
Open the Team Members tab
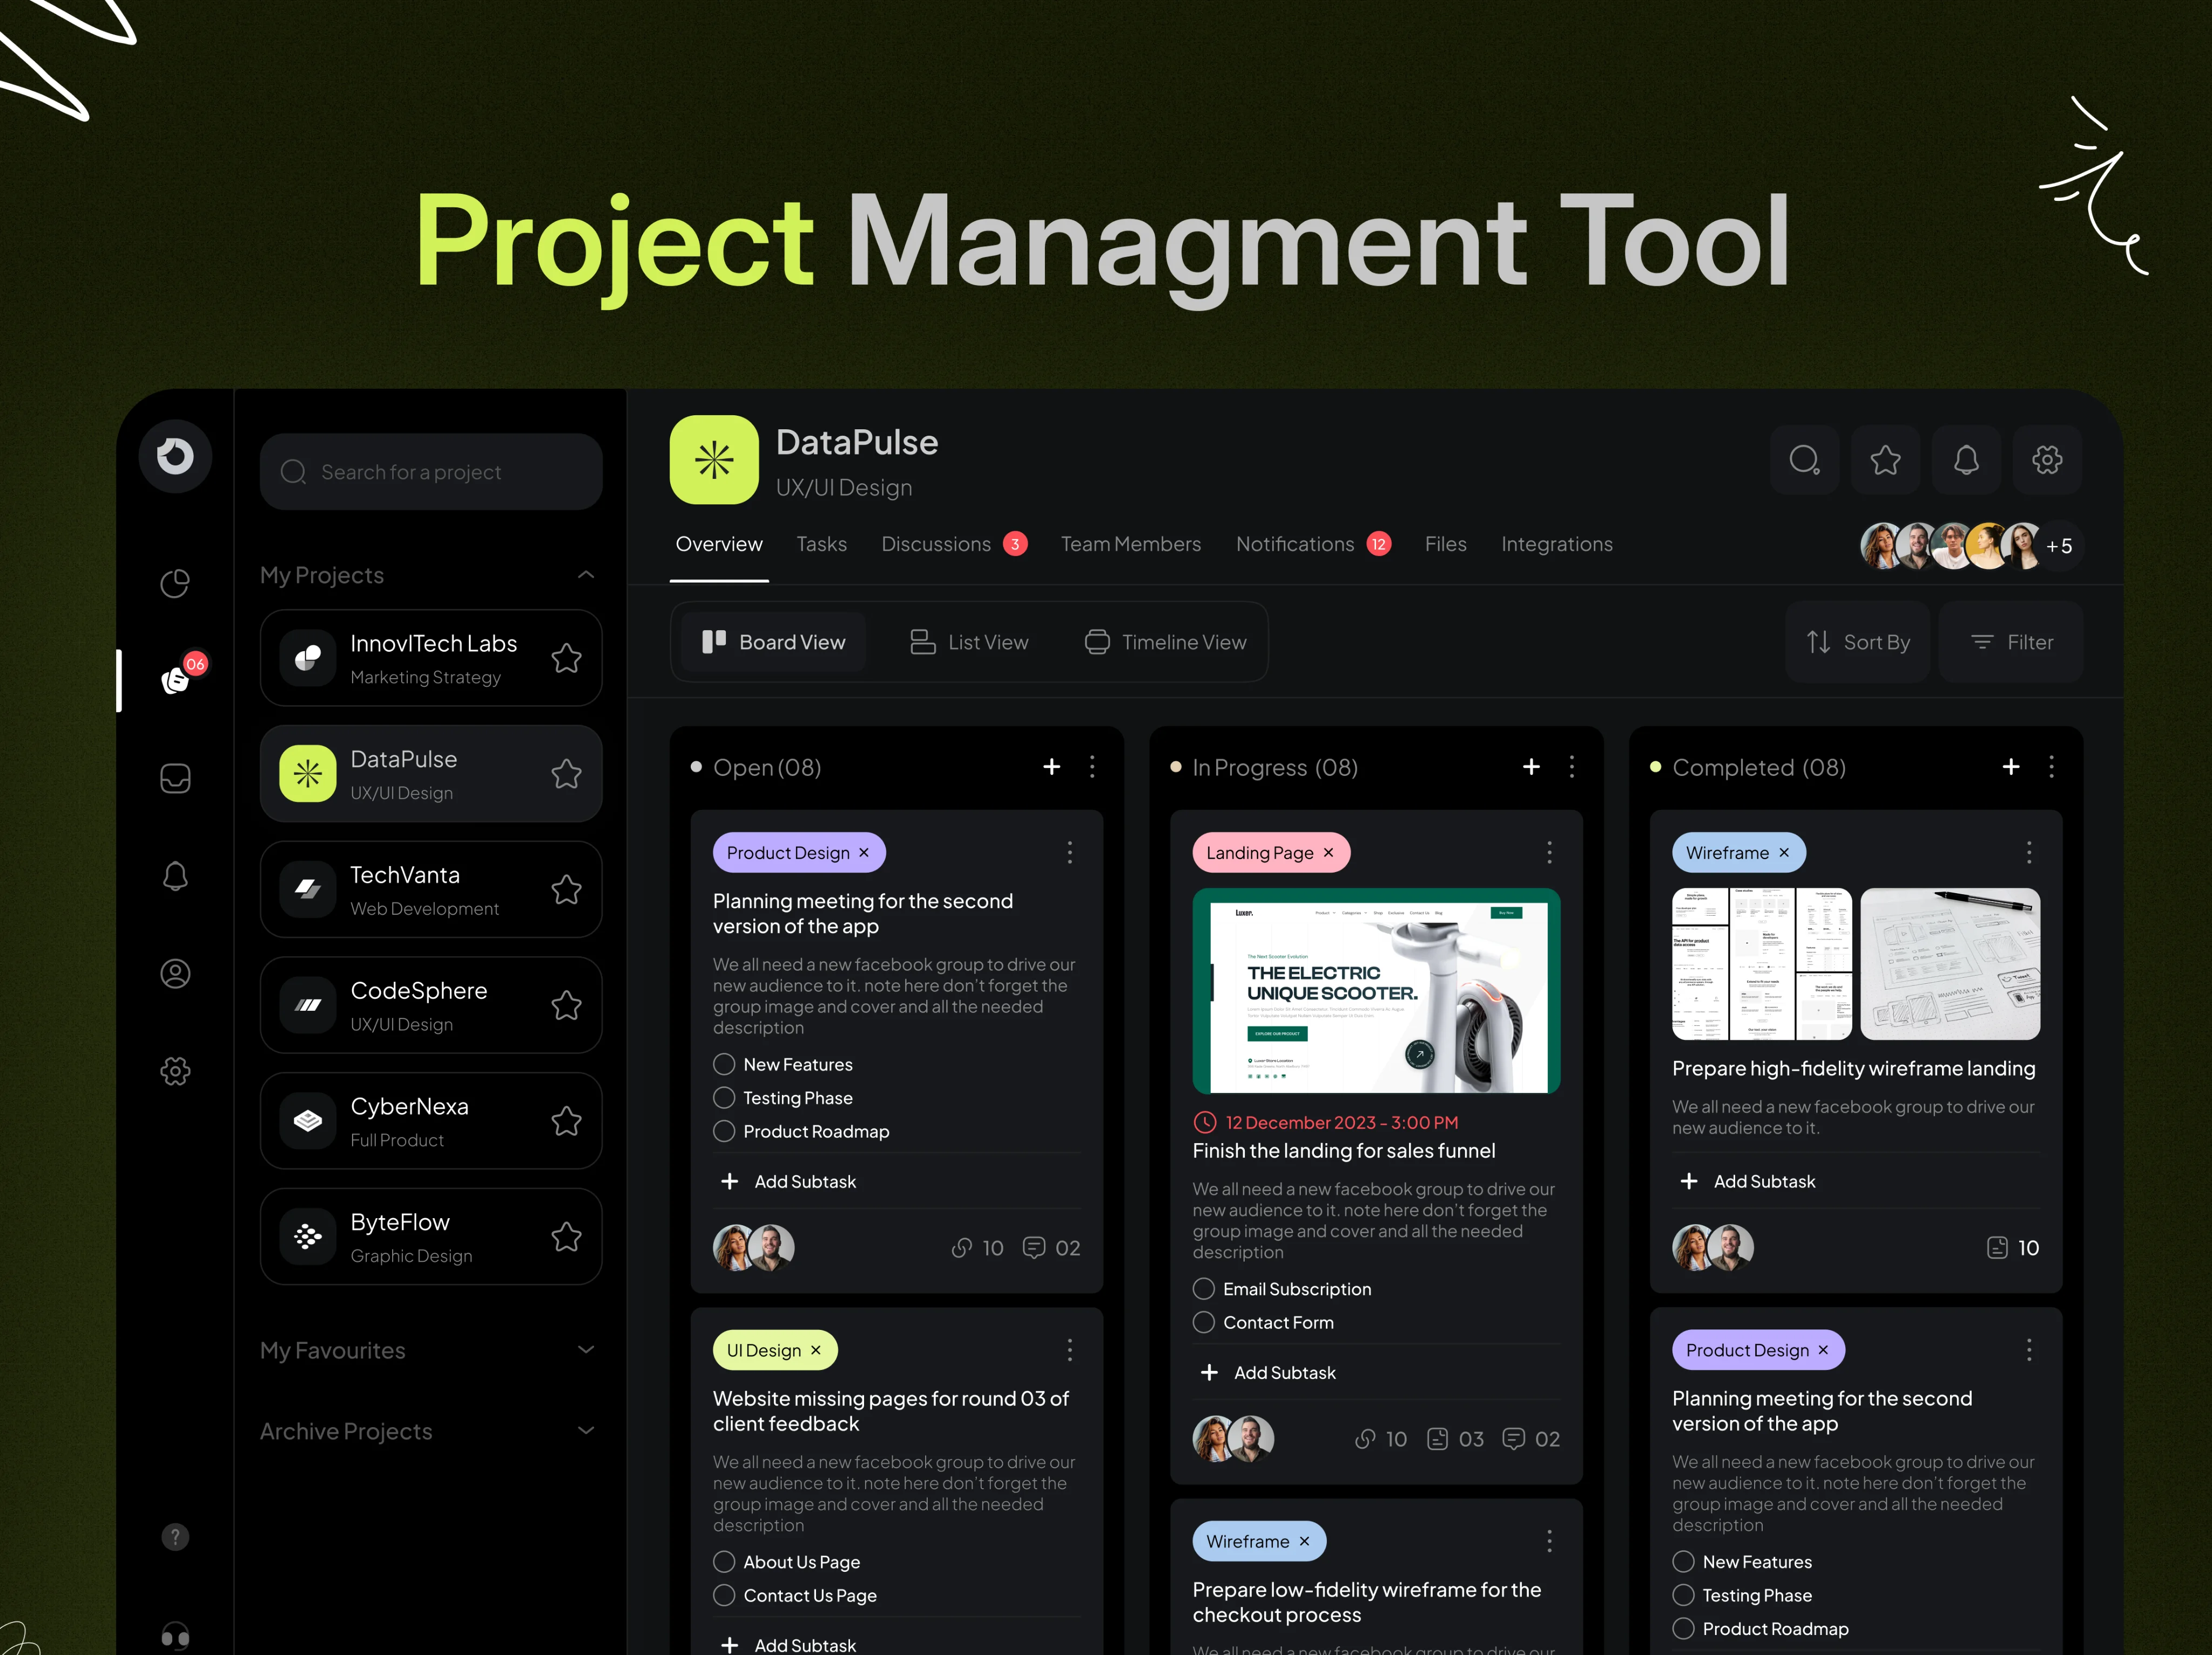pos(1131,544)
